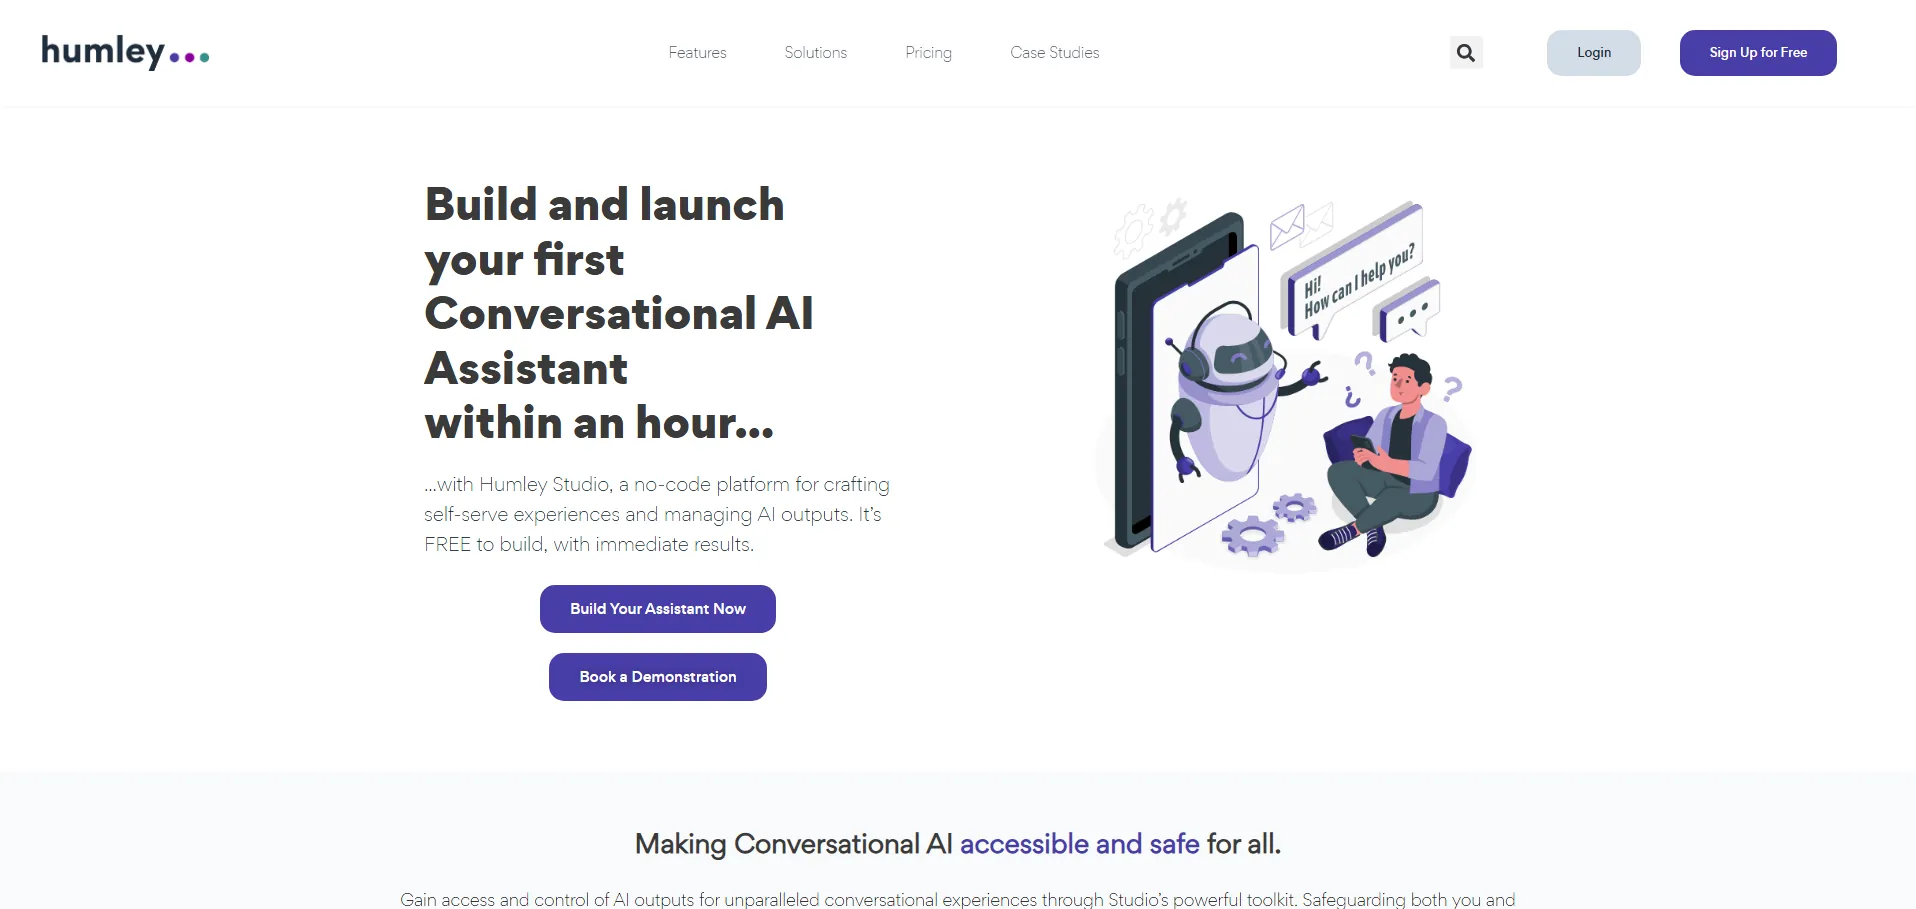
Task: Click the Humley Studio description paragraph
Action: (657, 514)
